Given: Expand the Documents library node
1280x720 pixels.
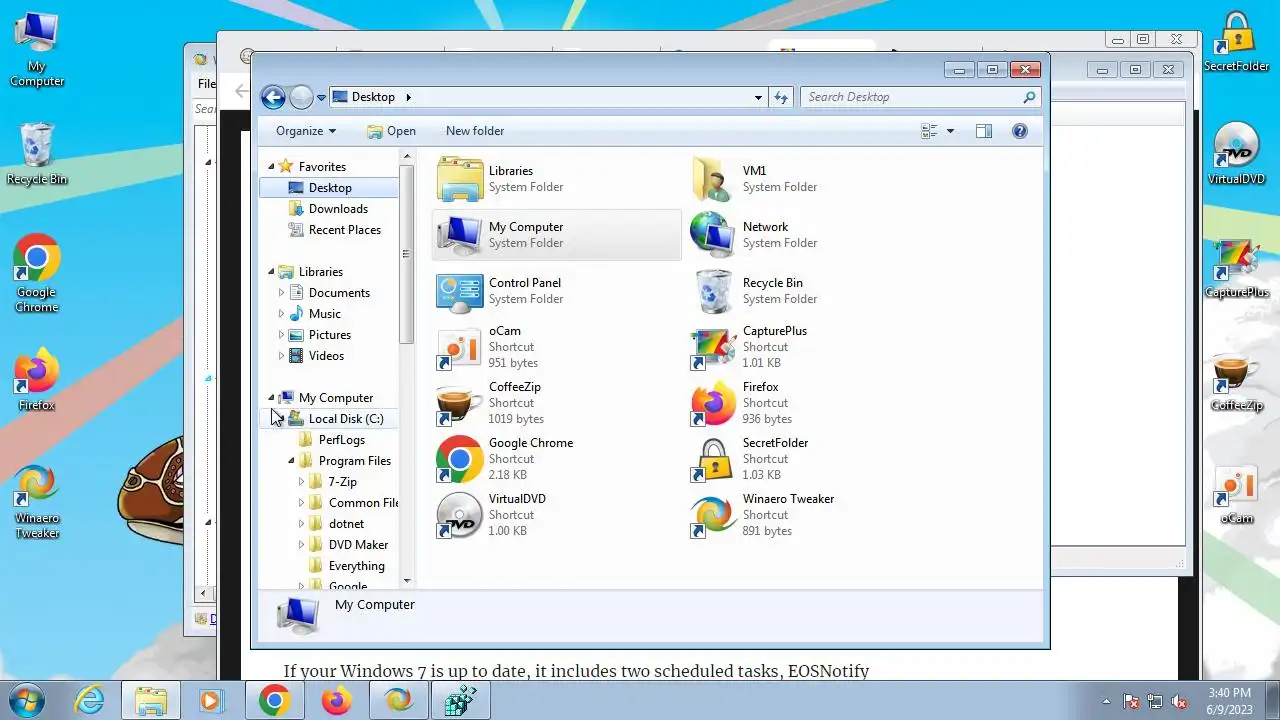Looking at the screenshot, I should click(281, 293).
